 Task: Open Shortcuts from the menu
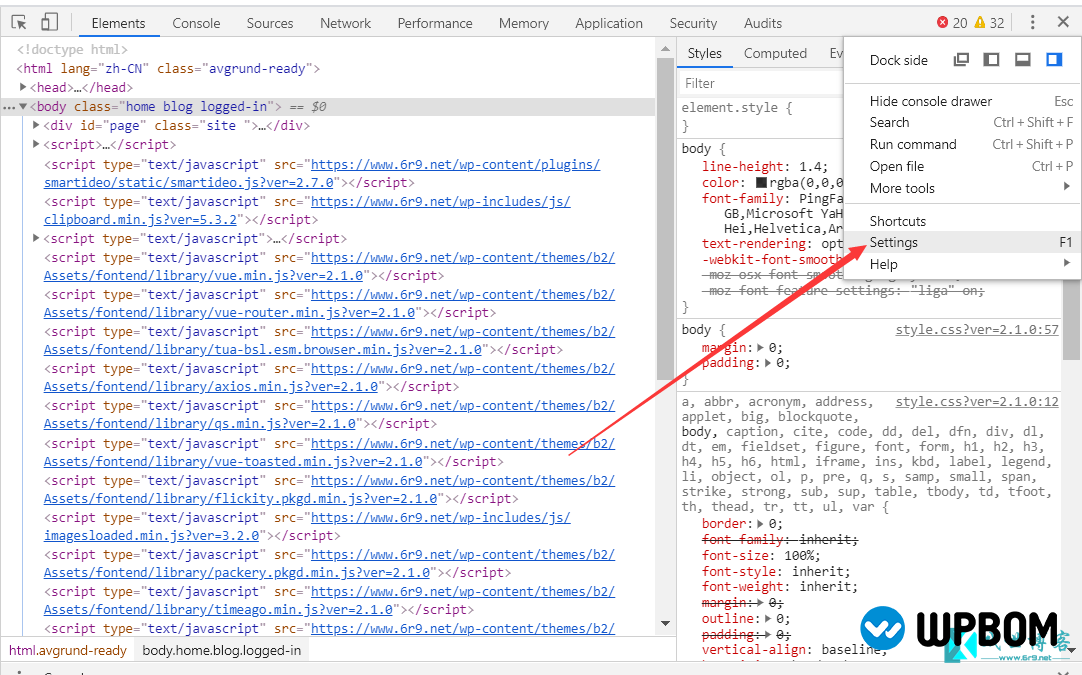coord(962,222)
